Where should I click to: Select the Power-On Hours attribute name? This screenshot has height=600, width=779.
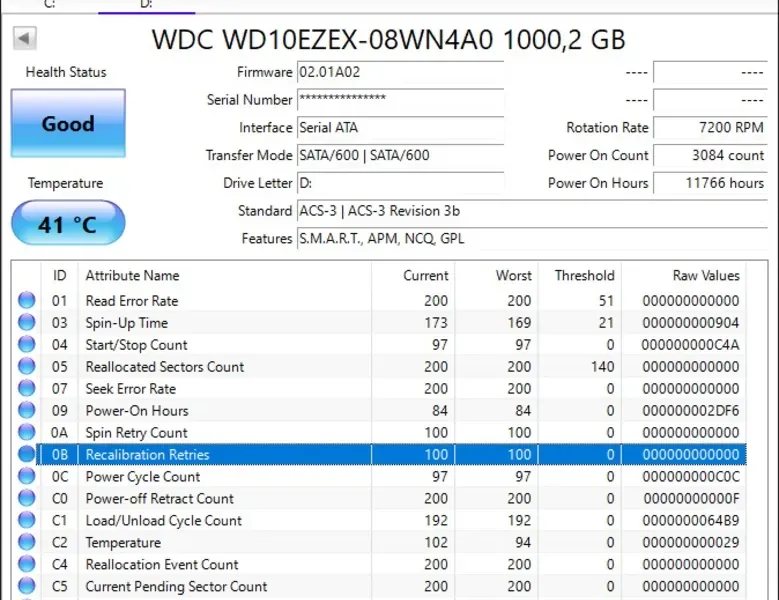click(137, 411)
